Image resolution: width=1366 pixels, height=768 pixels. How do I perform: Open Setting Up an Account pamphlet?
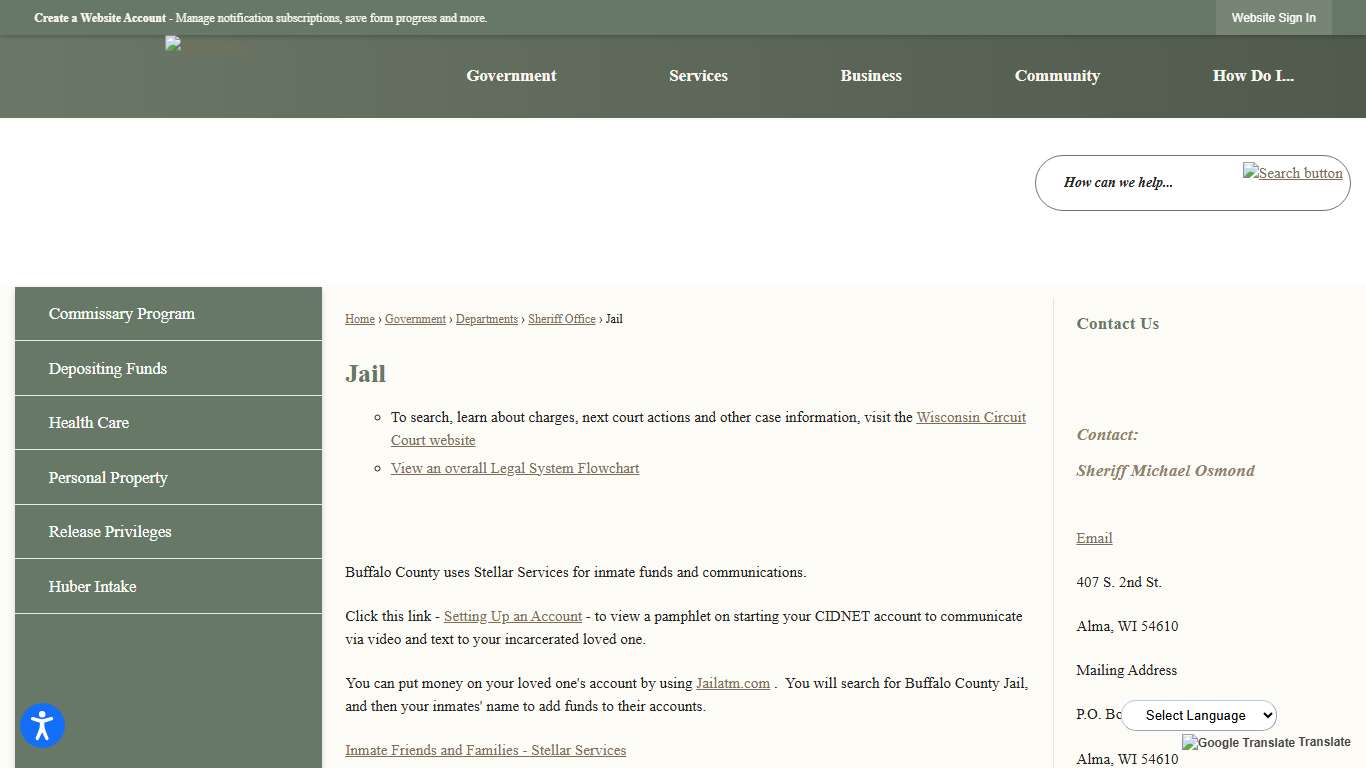pyautogui.click(x=513, y=616)
